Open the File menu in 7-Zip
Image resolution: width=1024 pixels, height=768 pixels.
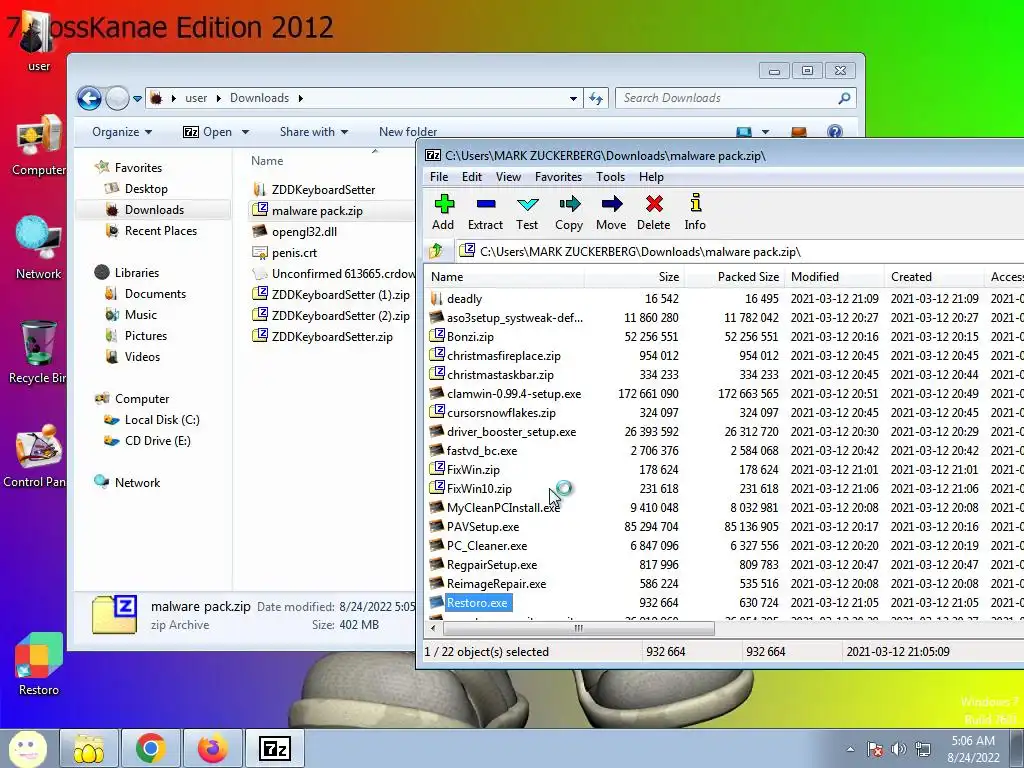[439, 177]
